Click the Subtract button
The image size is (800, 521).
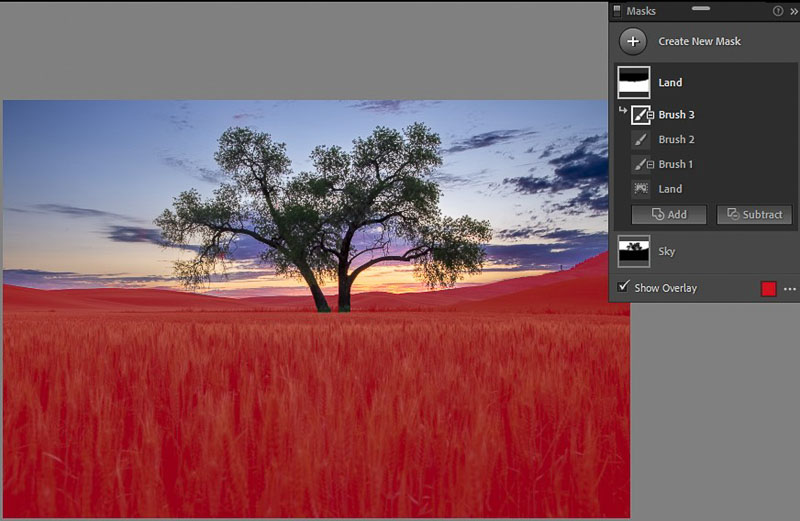click(x=754, y=214)
